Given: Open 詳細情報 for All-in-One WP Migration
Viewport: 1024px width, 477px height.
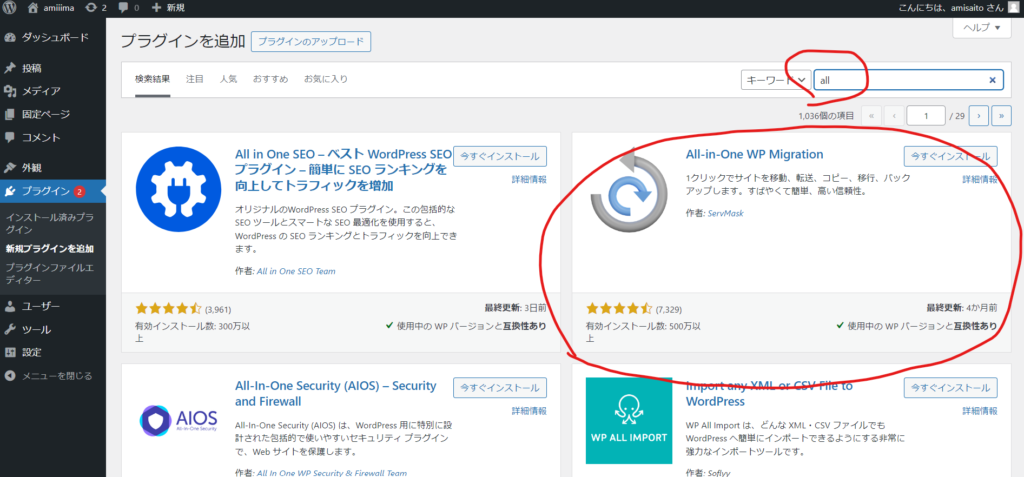Looking at the screenshot, I should (980, 179).
